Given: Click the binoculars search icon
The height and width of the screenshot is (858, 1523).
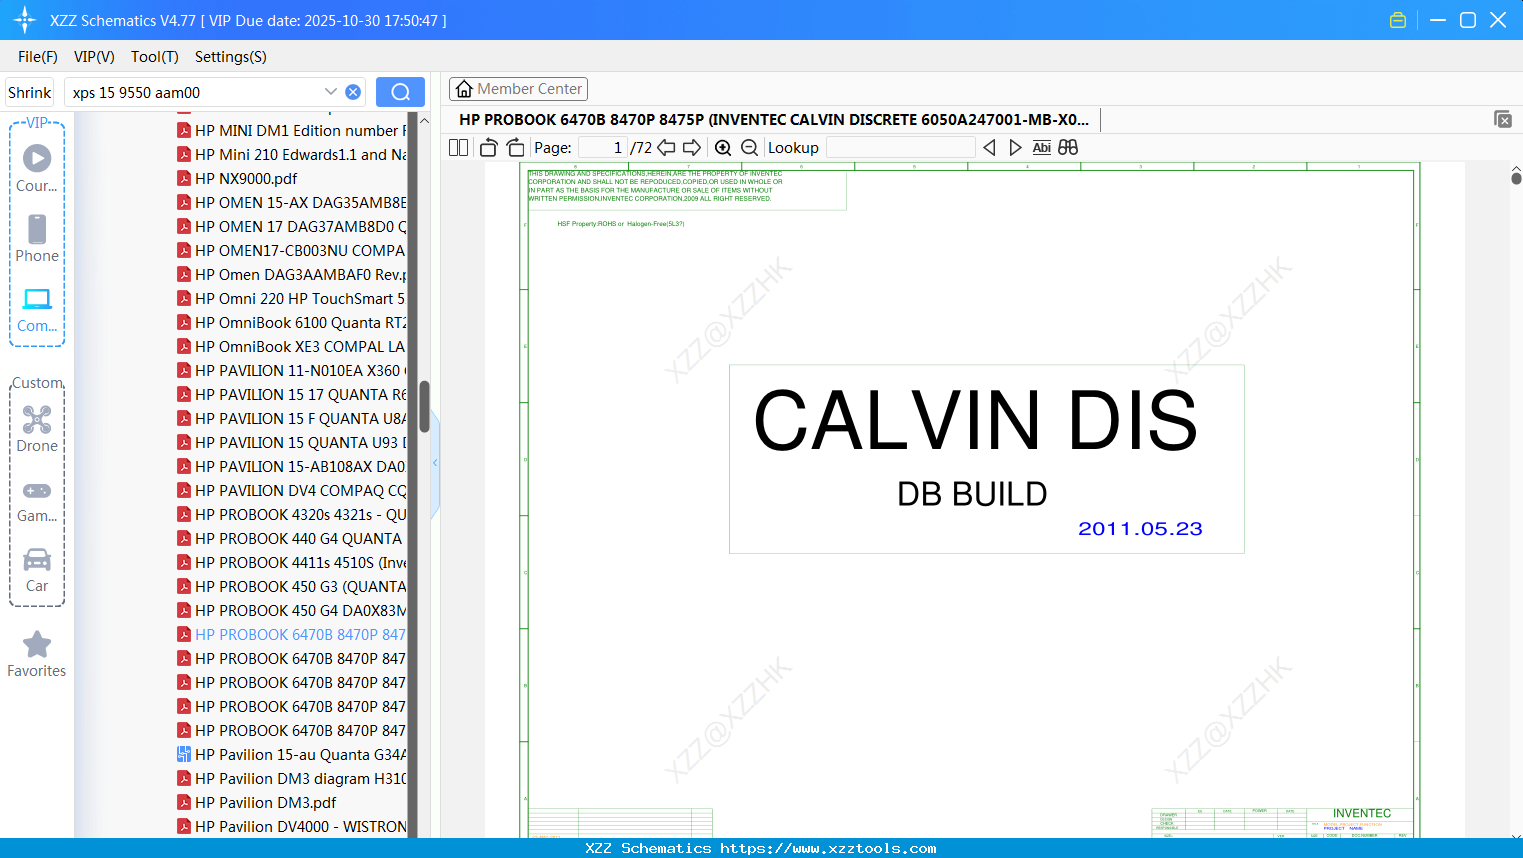Looking at the screenshot, I should (x=1068, y=148).
